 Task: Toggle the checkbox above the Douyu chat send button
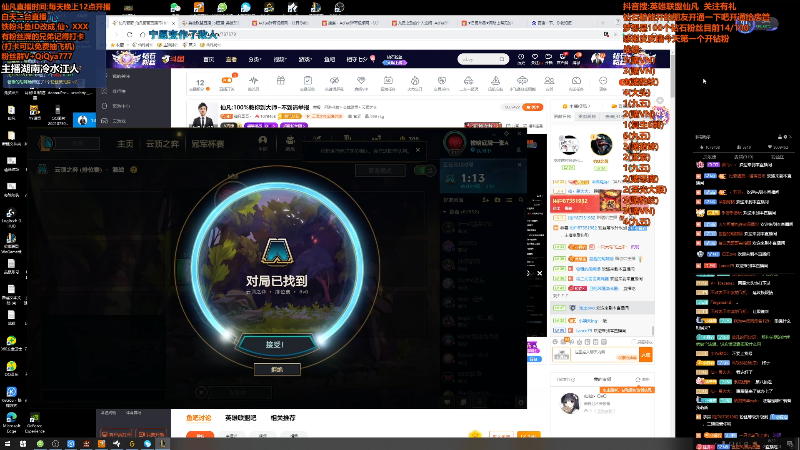click(x=634, y=342)
